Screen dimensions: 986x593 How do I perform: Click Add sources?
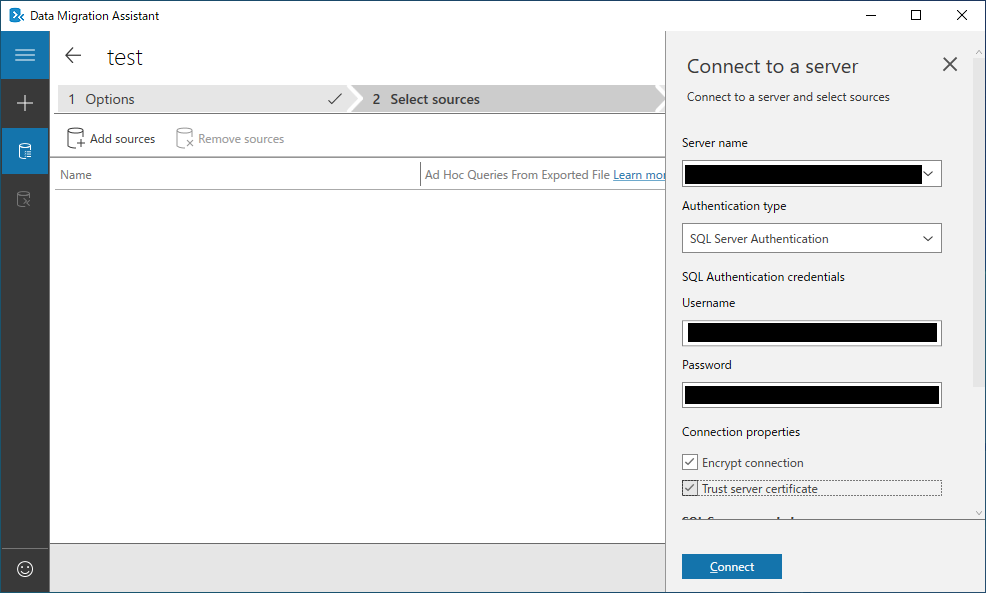tap(111, 138)
